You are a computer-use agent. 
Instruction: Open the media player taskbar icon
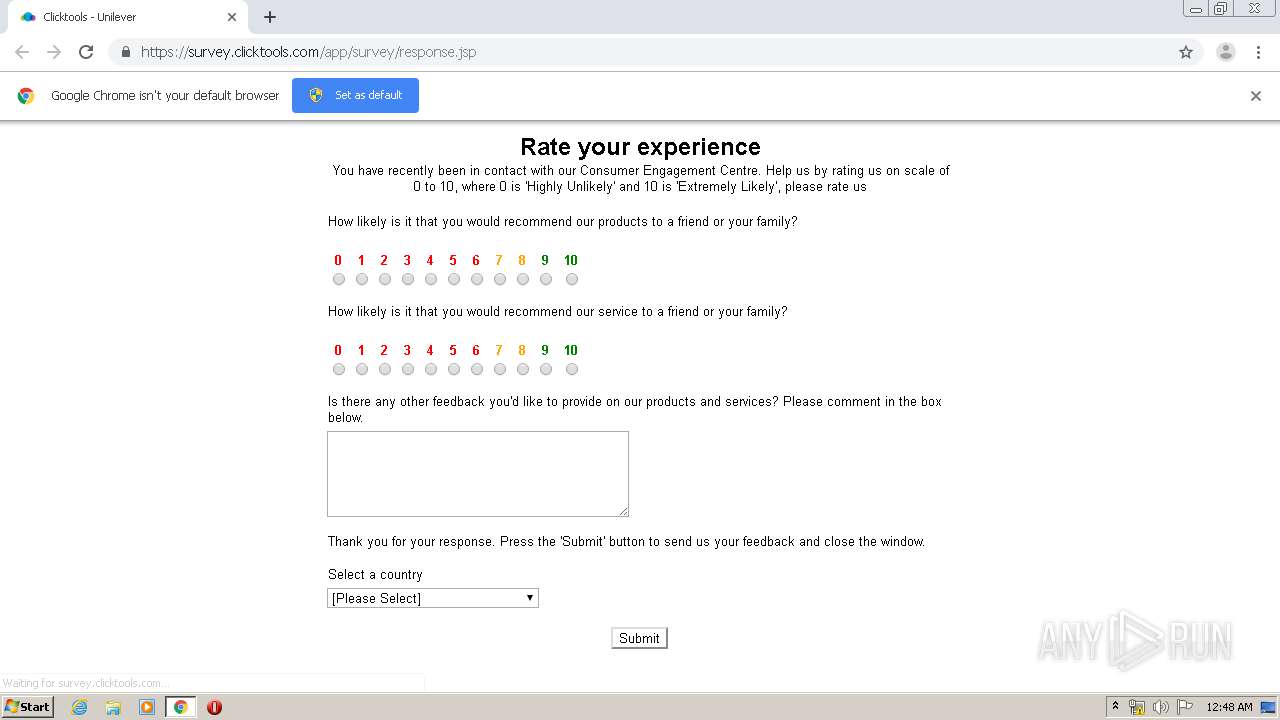pyautogui.click(x=147, y=707)
